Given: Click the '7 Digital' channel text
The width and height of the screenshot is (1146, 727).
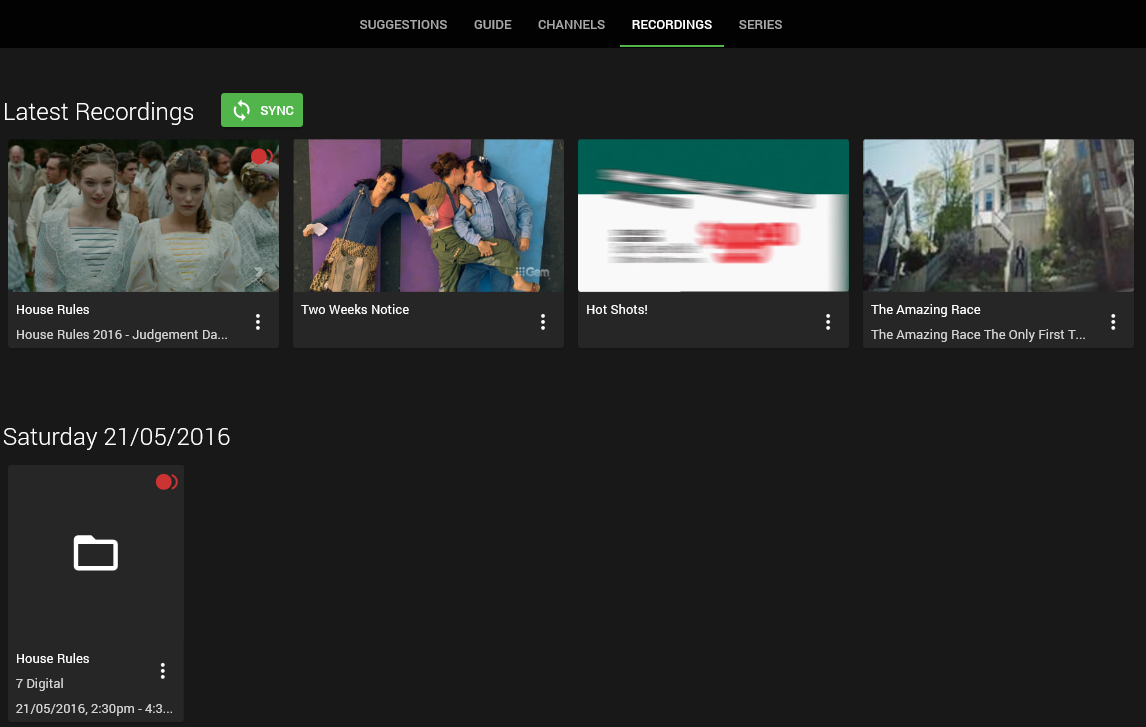Looking at the screenshot, I should click(39, 684).
